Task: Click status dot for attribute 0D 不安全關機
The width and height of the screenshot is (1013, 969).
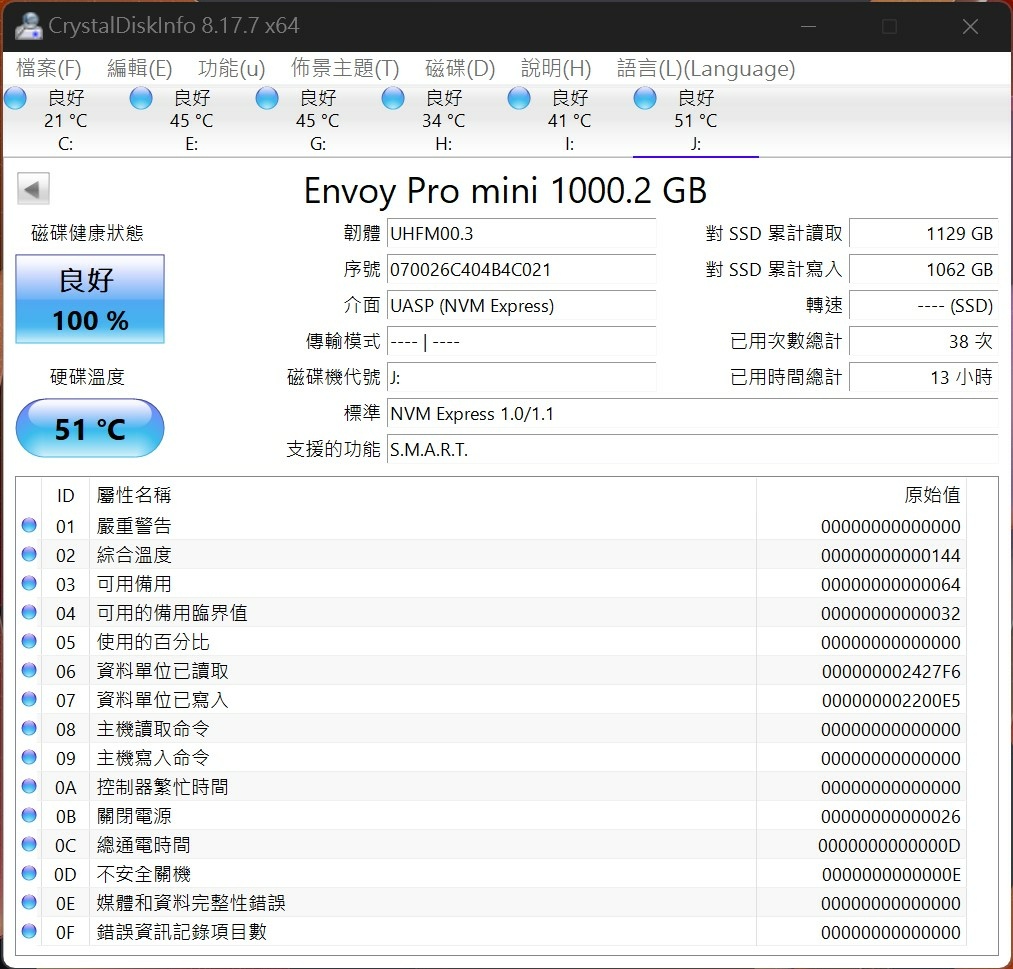Action: 29,873
